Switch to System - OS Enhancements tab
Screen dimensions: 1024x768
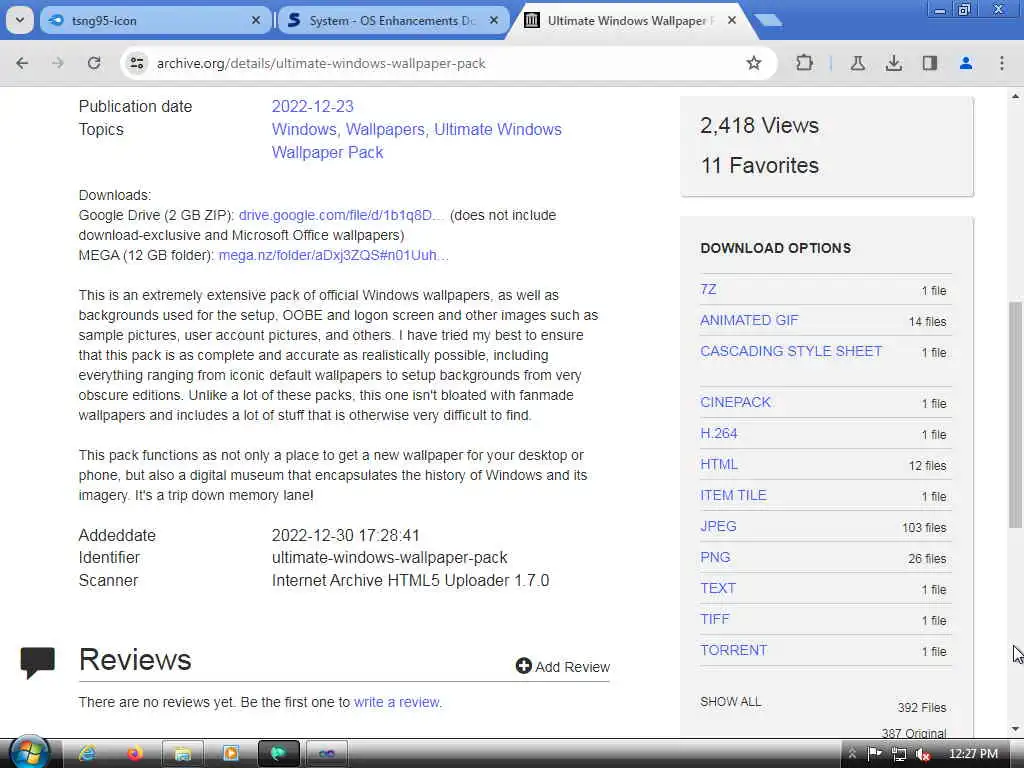(392, 20)
